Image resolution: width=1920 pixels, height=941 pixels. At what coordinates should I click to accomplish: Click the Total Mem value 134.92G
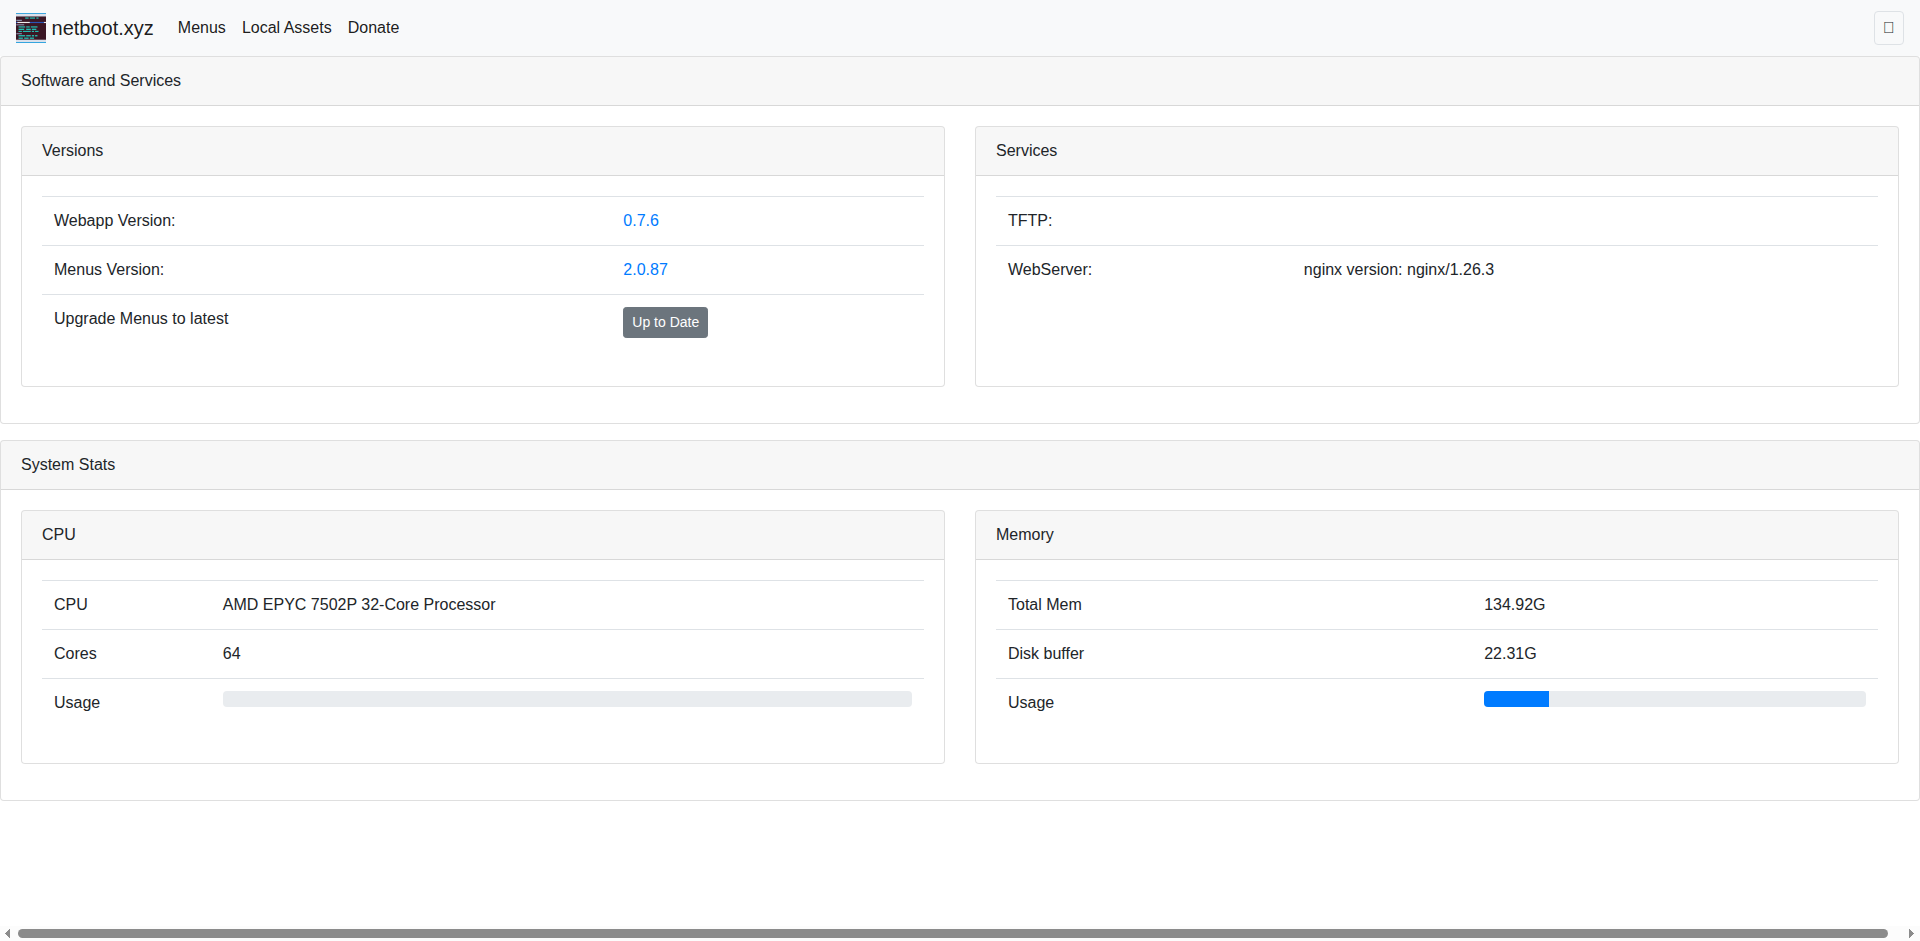[1514, 604]
